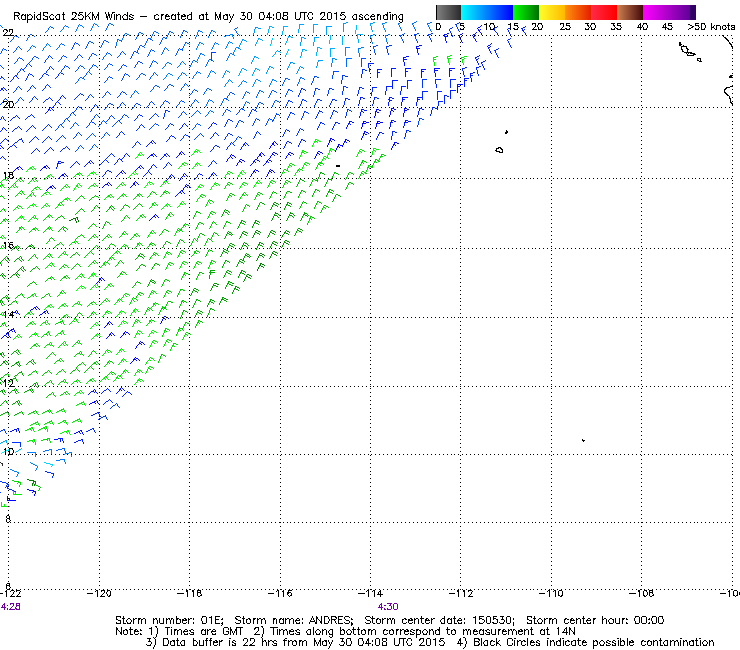Click the small island dot near 9N, -109

click(583, 440)
